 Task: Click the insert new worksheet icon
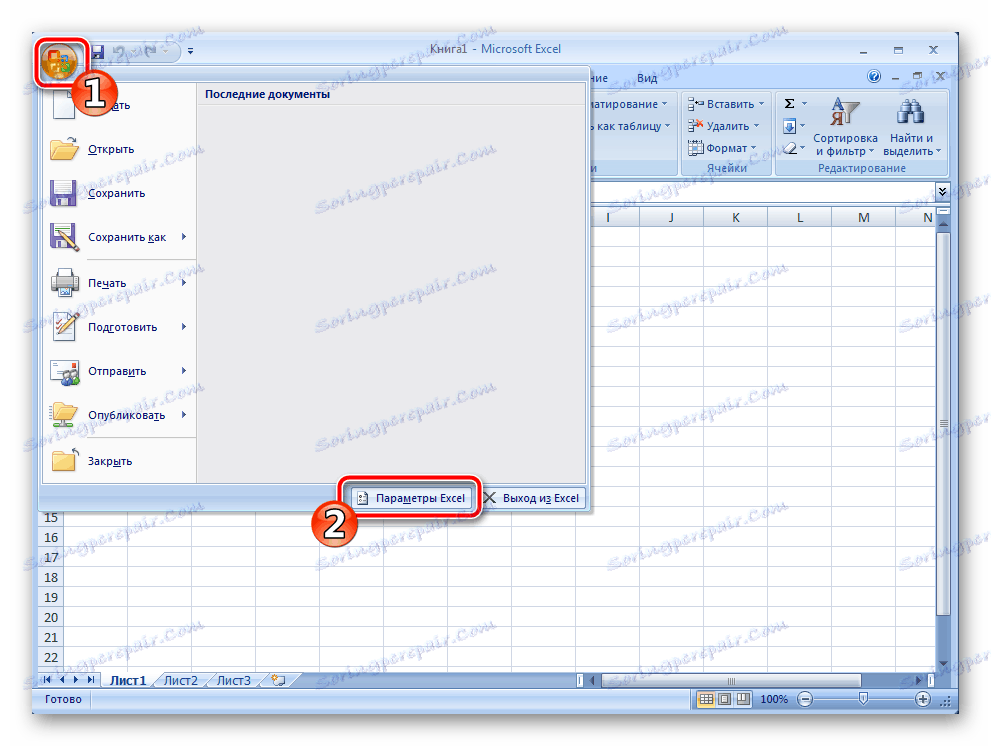click(278, 681)
